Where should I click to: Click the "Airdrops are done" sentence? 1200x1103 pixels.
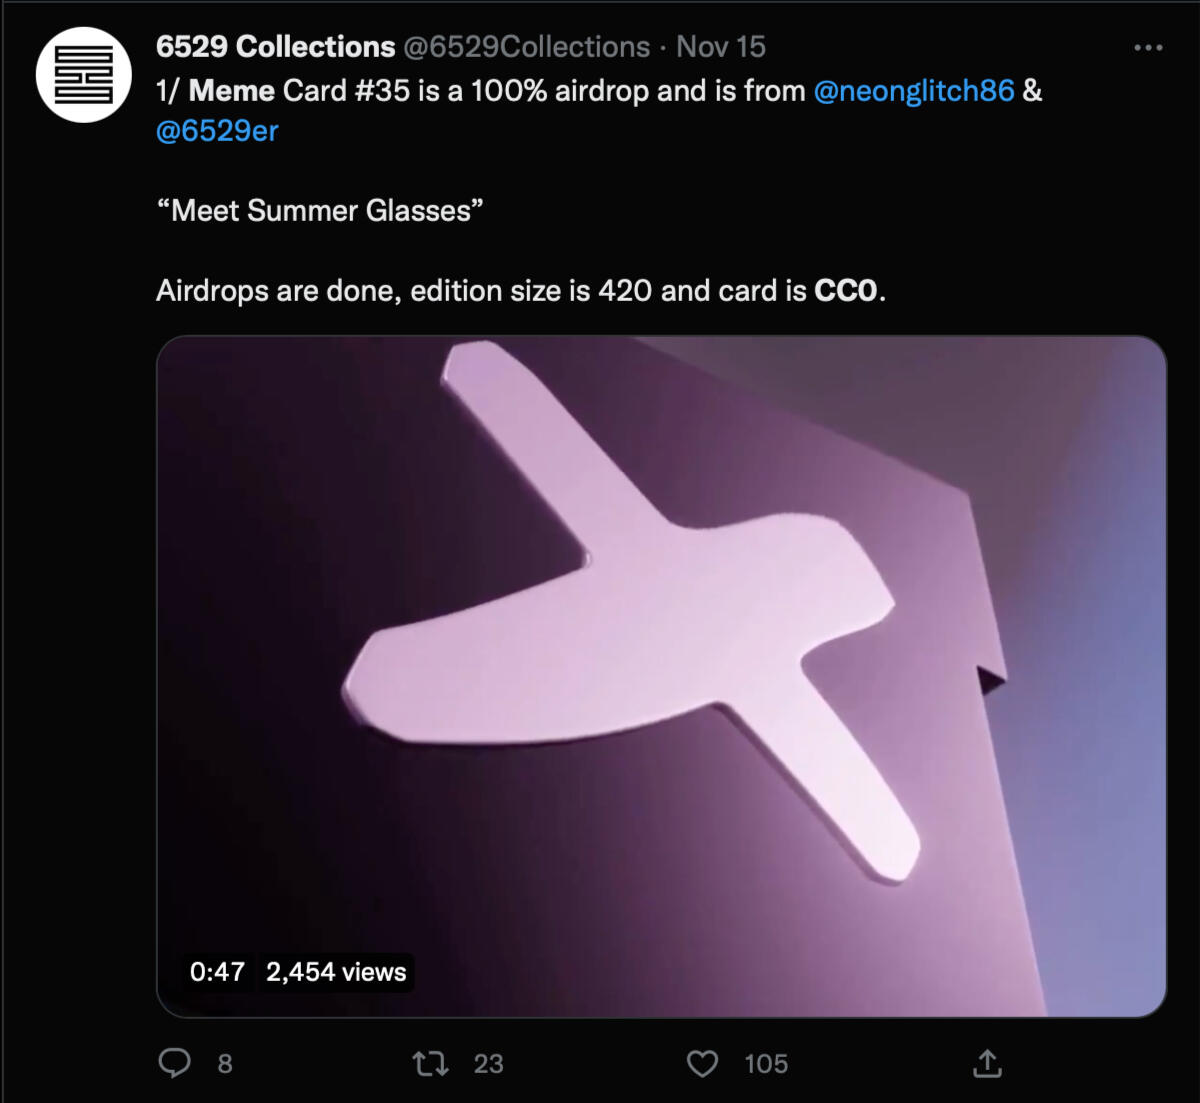click(520, 291)
